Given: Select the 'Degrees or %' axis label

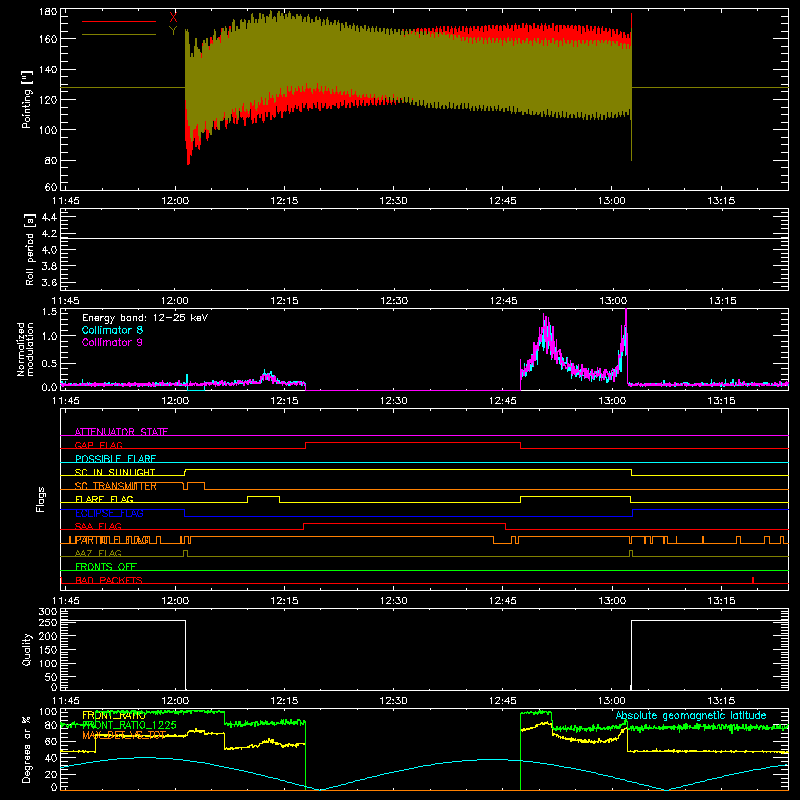Looking at the screenshot, I should click(27, 749).
